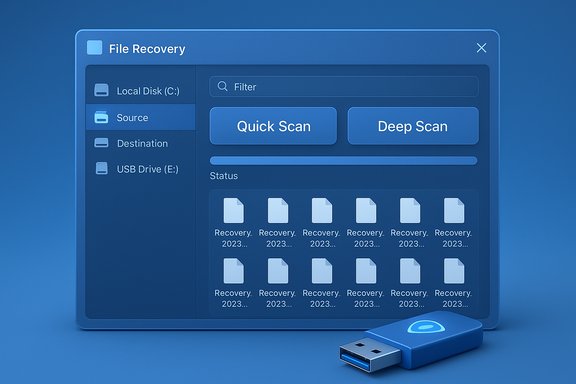This screenshot has height=384, width=576.
Task: Start a Quick Scan
Action: tap(273, 126)
